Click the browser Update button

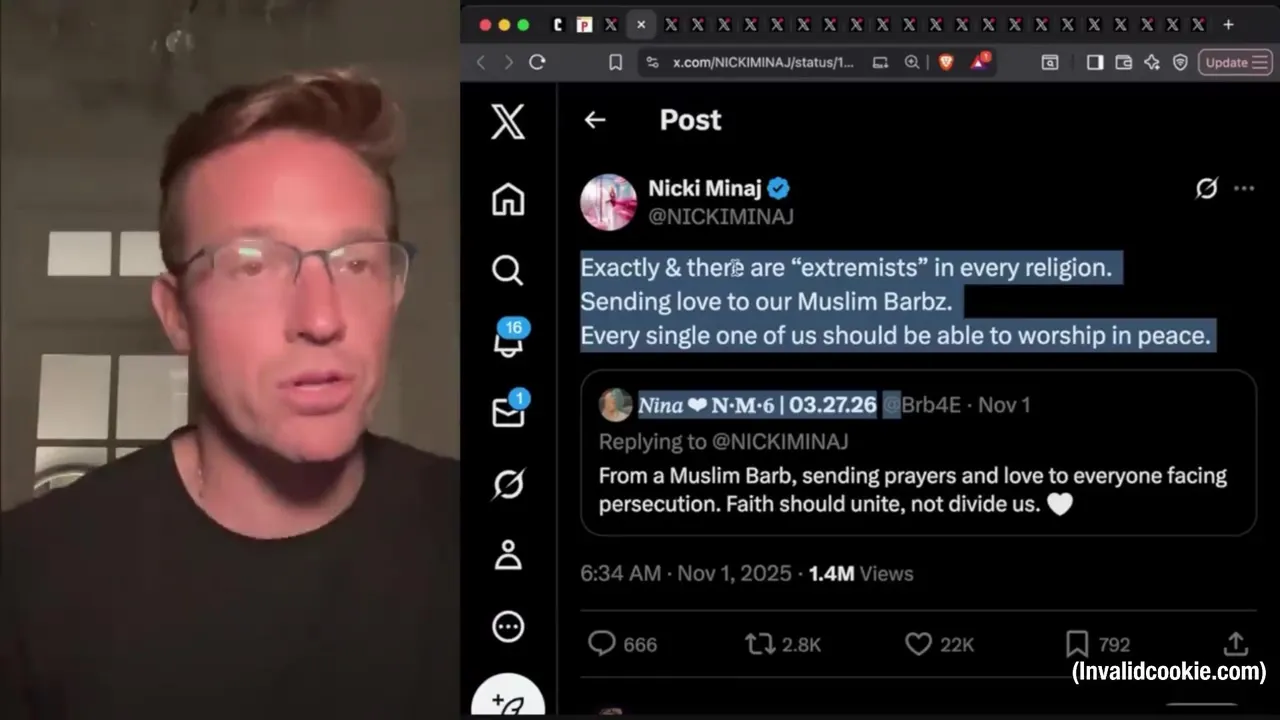click(x=1235, y=62)
